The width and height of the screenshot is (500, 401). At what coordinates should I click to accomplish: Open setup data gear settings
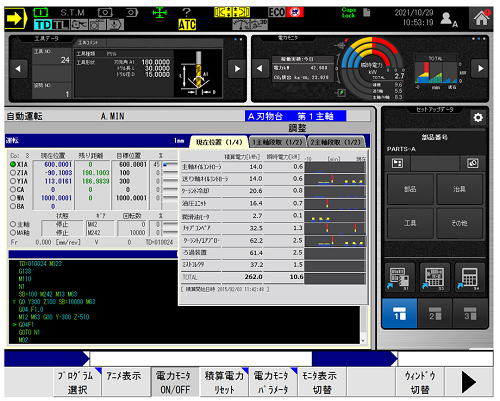coord(478,117)
